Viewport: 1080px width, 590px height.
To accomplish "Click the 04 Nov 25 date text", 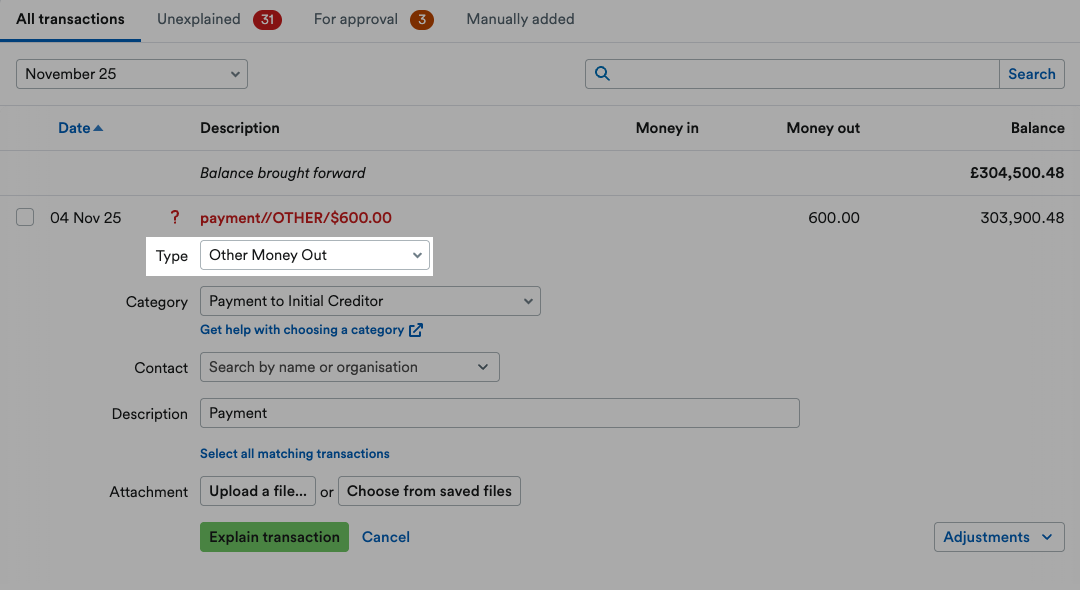I will [x=85, y=218].
